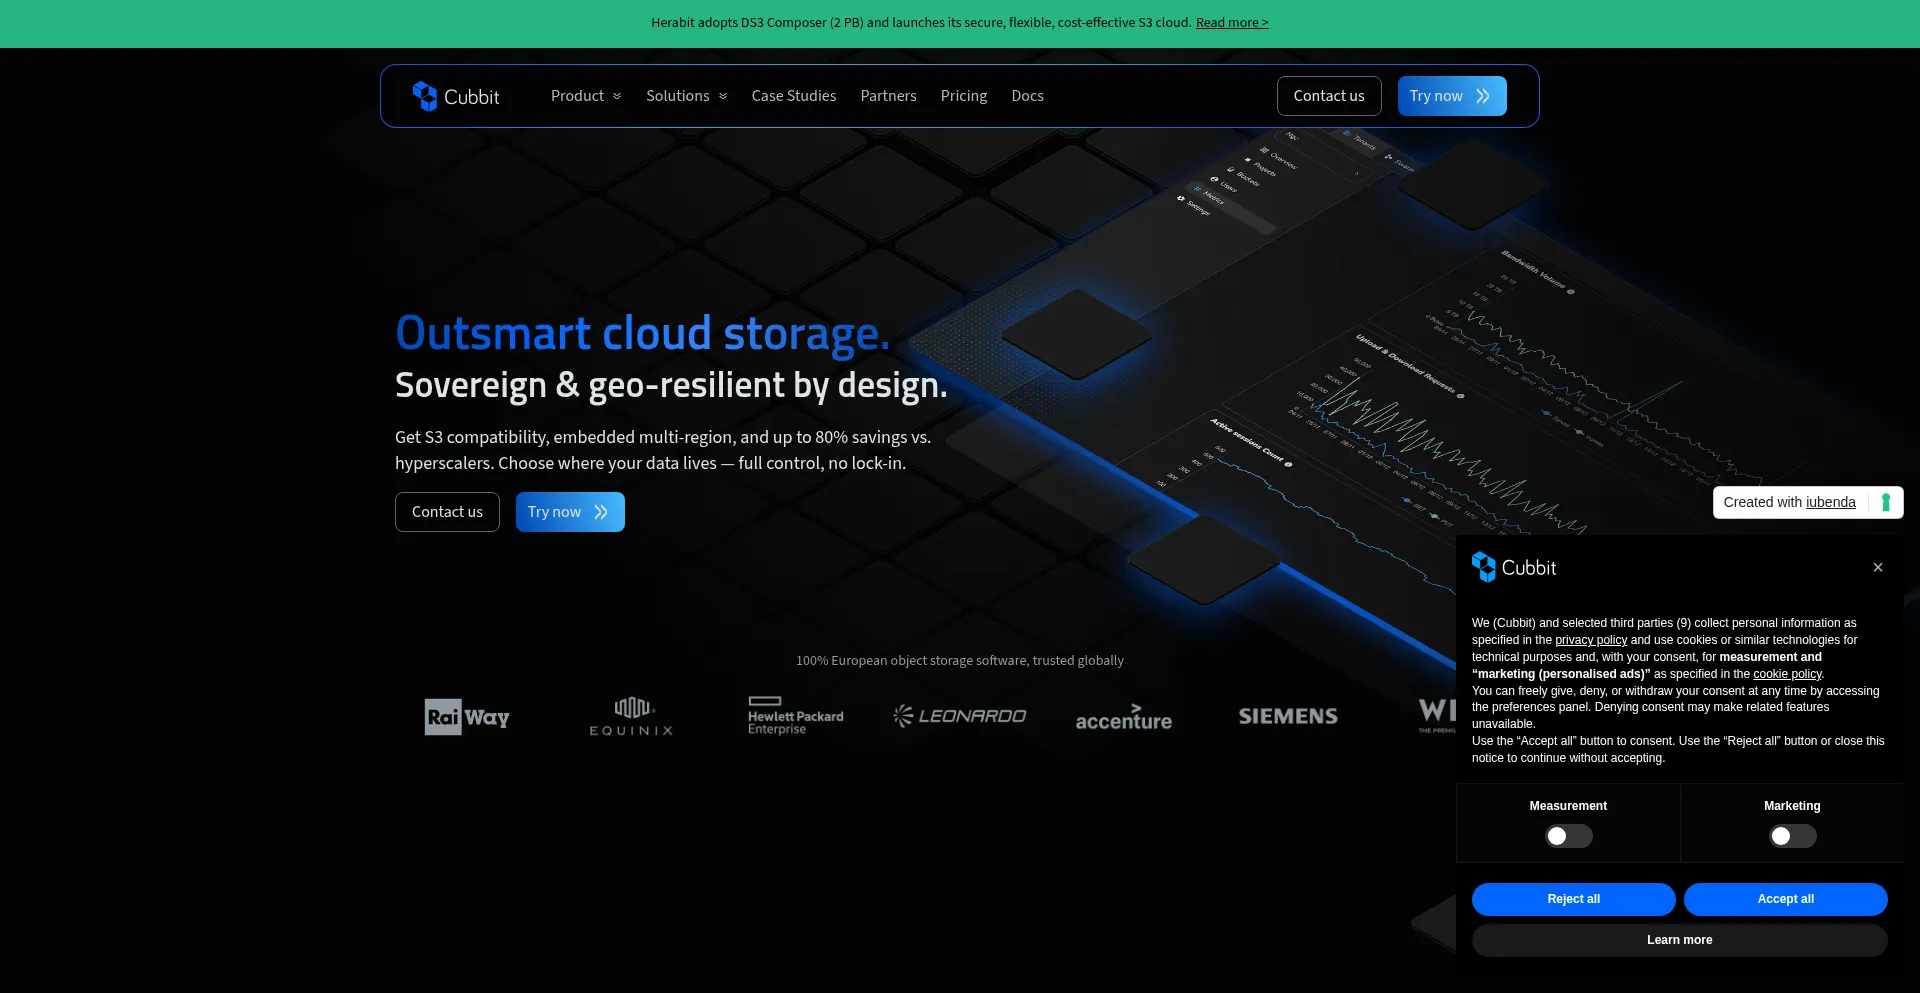Image resolution: width=1920 pixels, height=993 pixels.
Task: Expand the Solutions menu chevron
Action: click(x=723, y=96)
